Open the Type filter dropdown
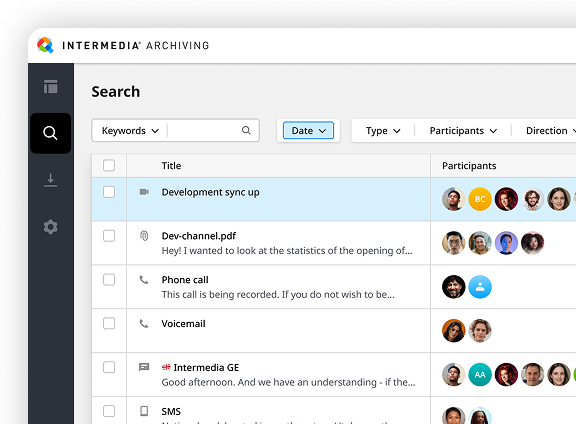The width and height of the screenshot is (576, 424). click(383, 131)
